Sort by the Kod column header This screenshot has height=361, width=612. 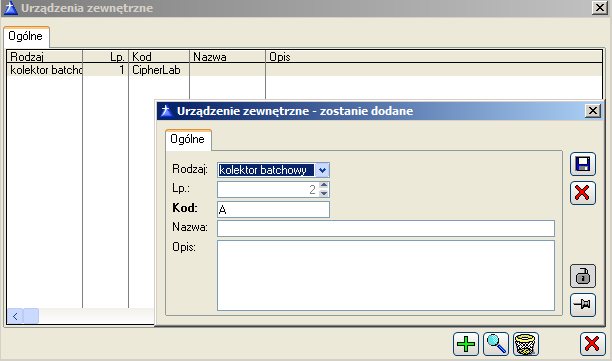[x=159, y=57]
